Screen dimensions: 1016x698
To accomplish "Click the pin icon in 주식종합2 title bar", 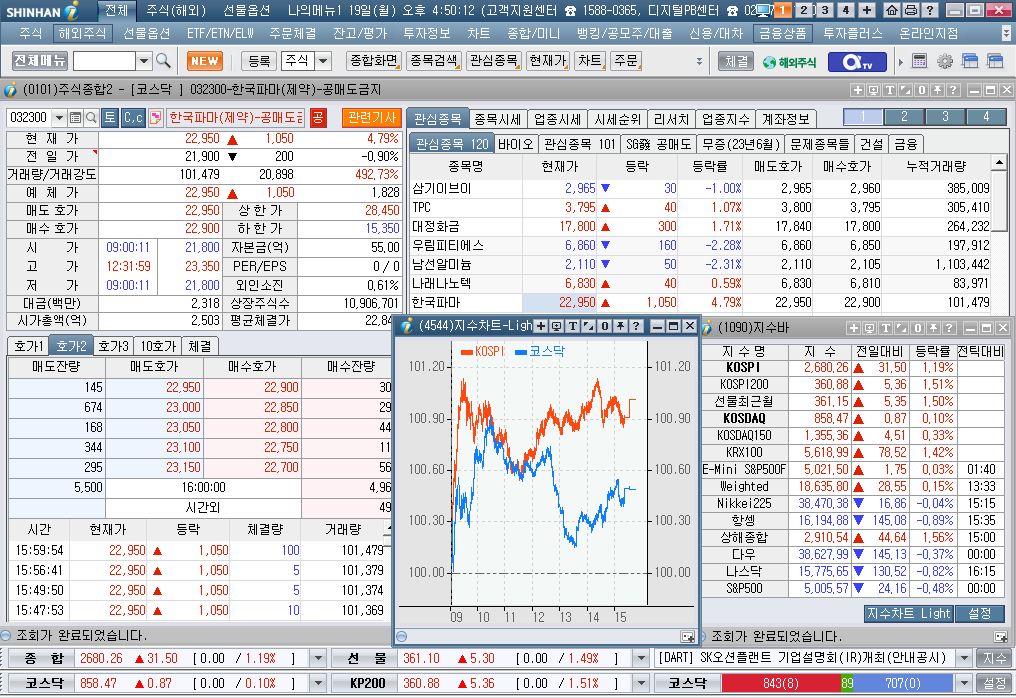I will pyautogui.click(x=937, y=90).
